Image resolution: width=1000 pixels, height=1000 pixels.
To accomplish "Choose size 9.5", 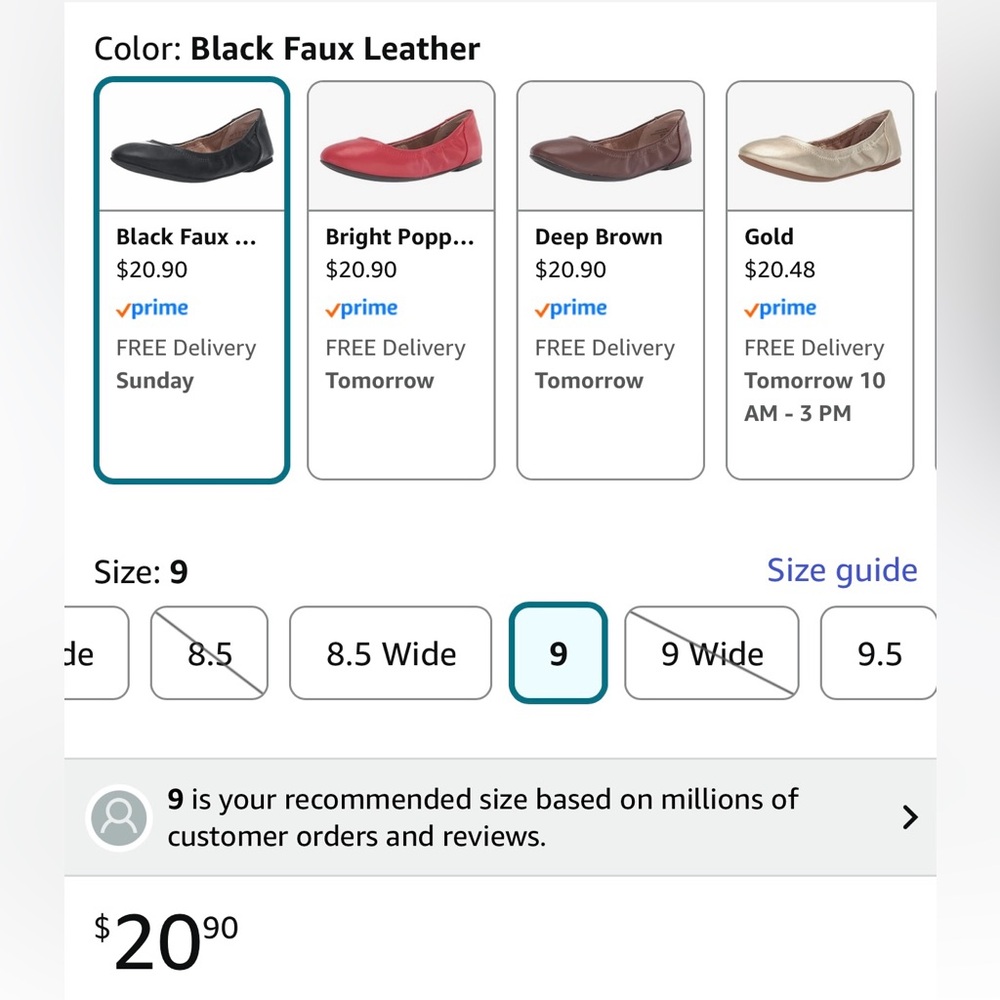I will pyautogui.click(x=879, y=653).
